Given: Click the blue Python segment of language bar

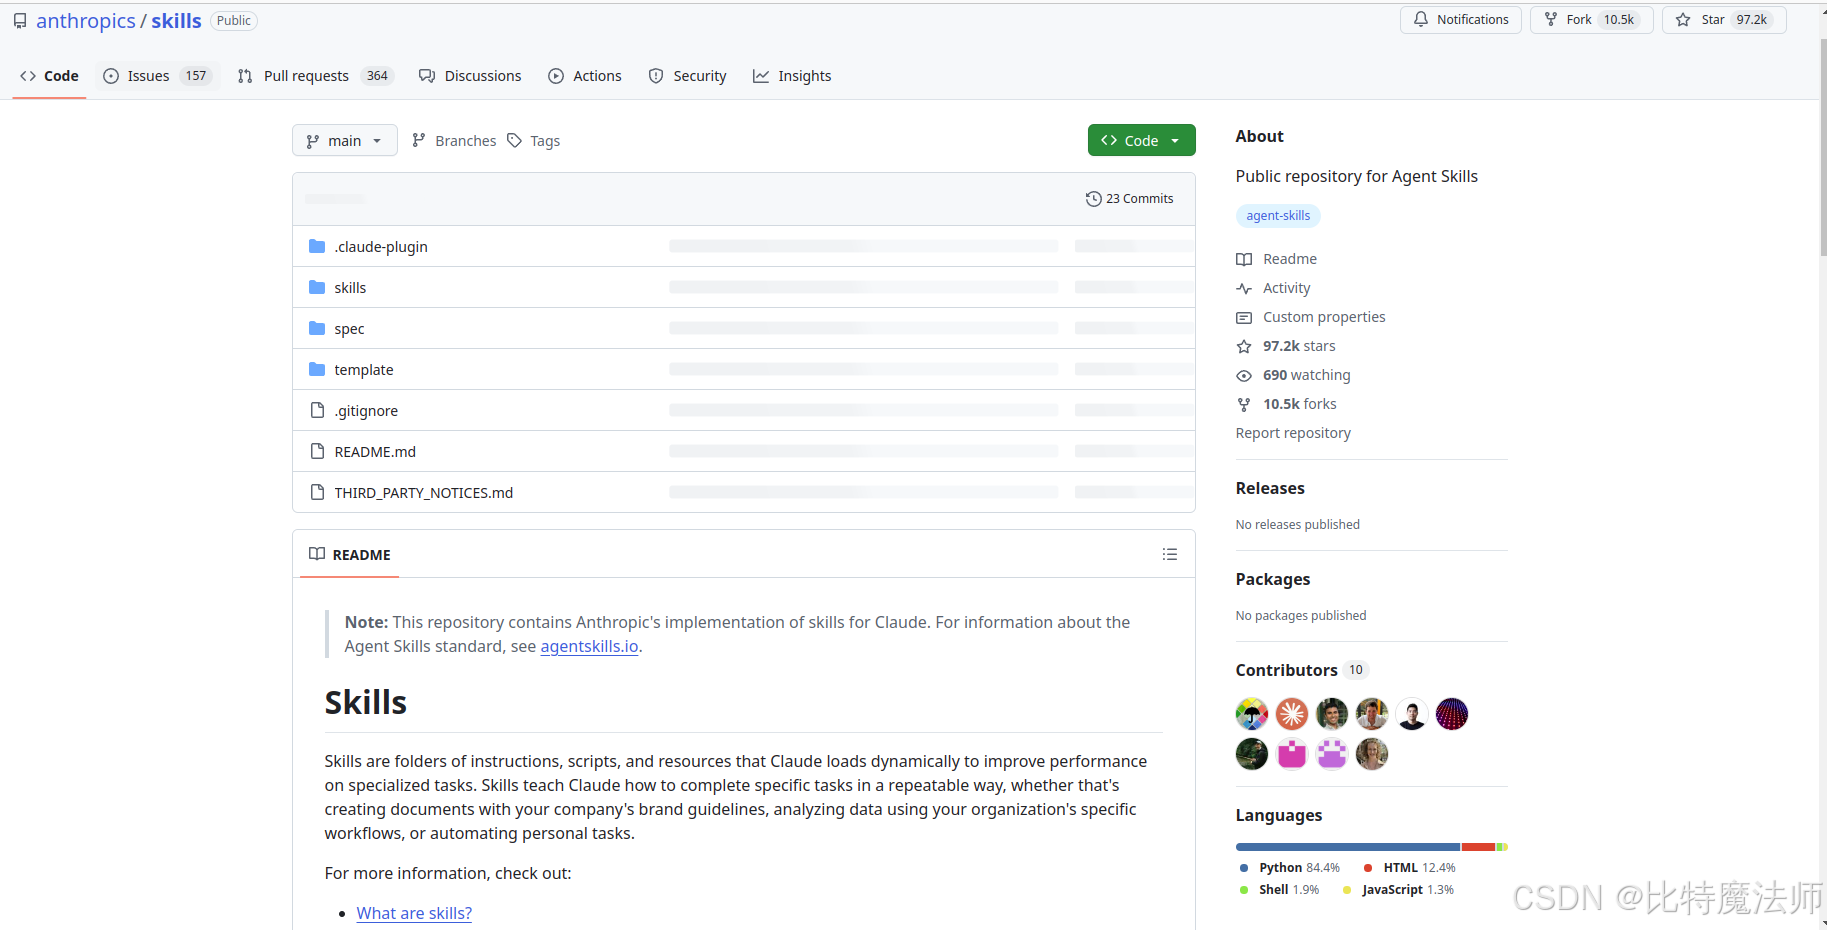Looking at the screenshot, I should pyautogui.click(x=1348, y=847).
